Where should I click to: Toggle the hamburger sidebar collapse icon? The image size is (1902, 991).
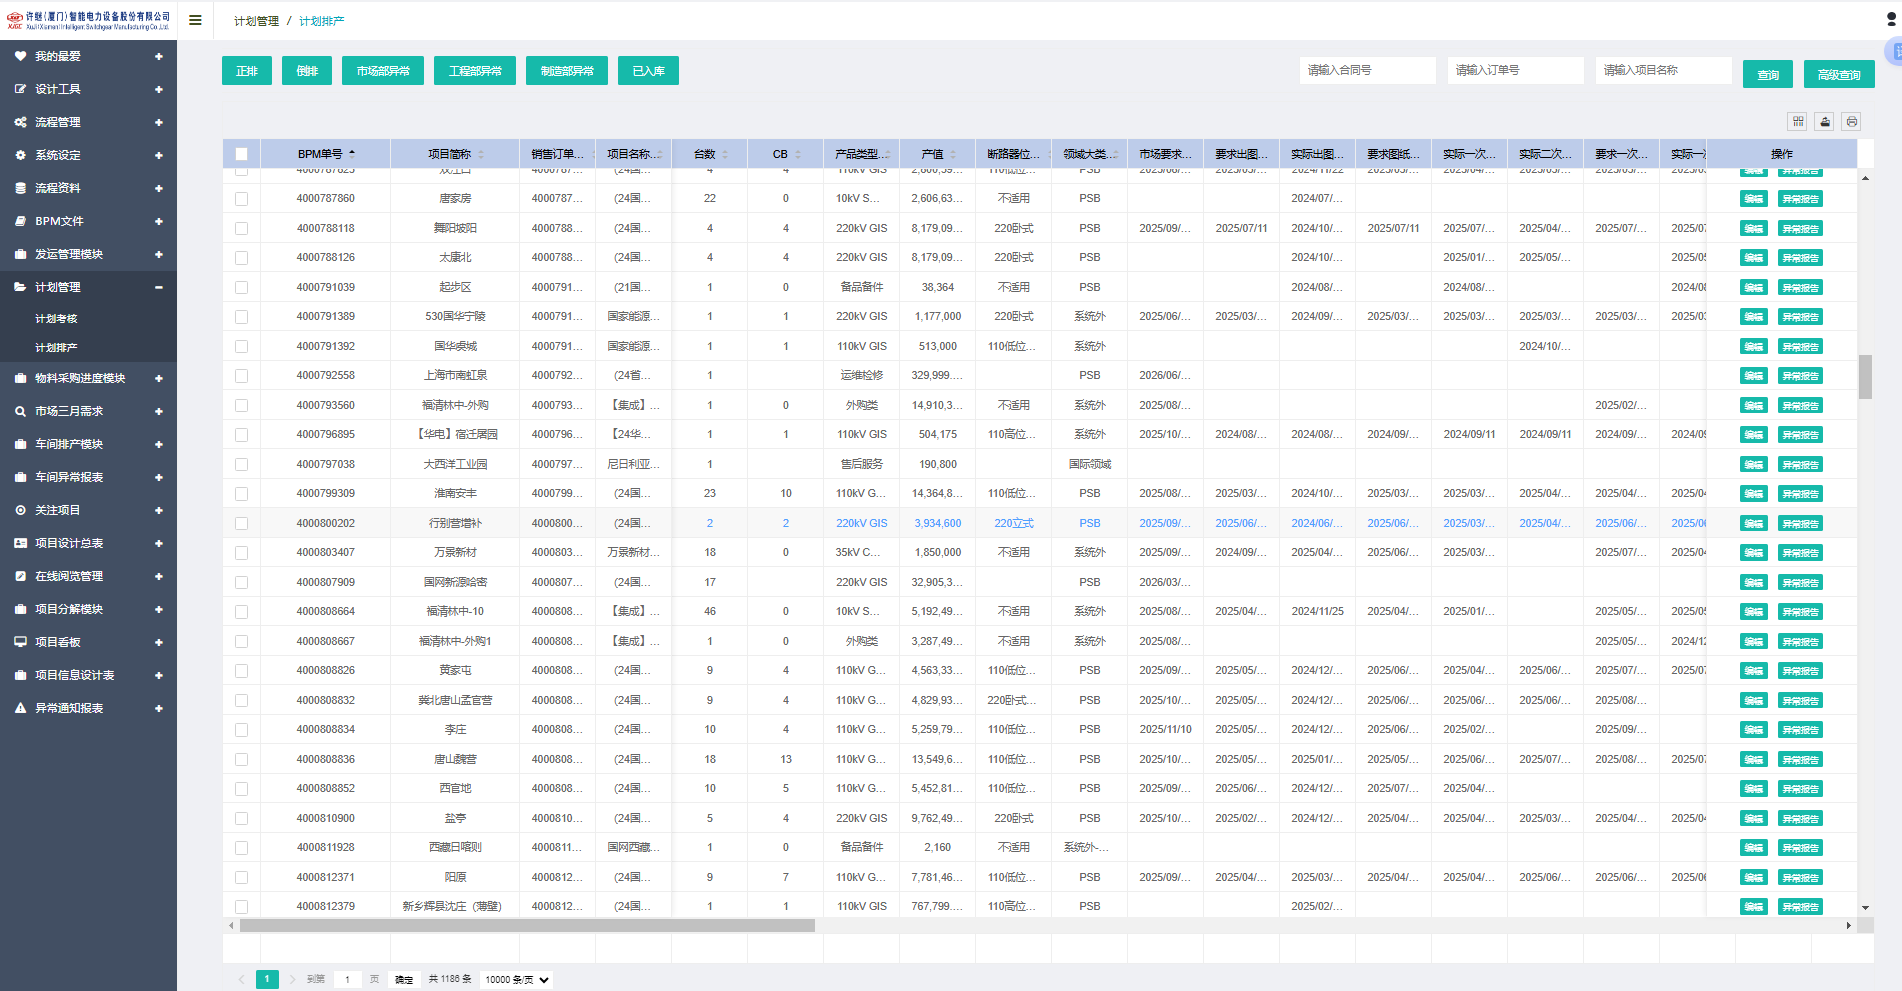tap(195, 20)
